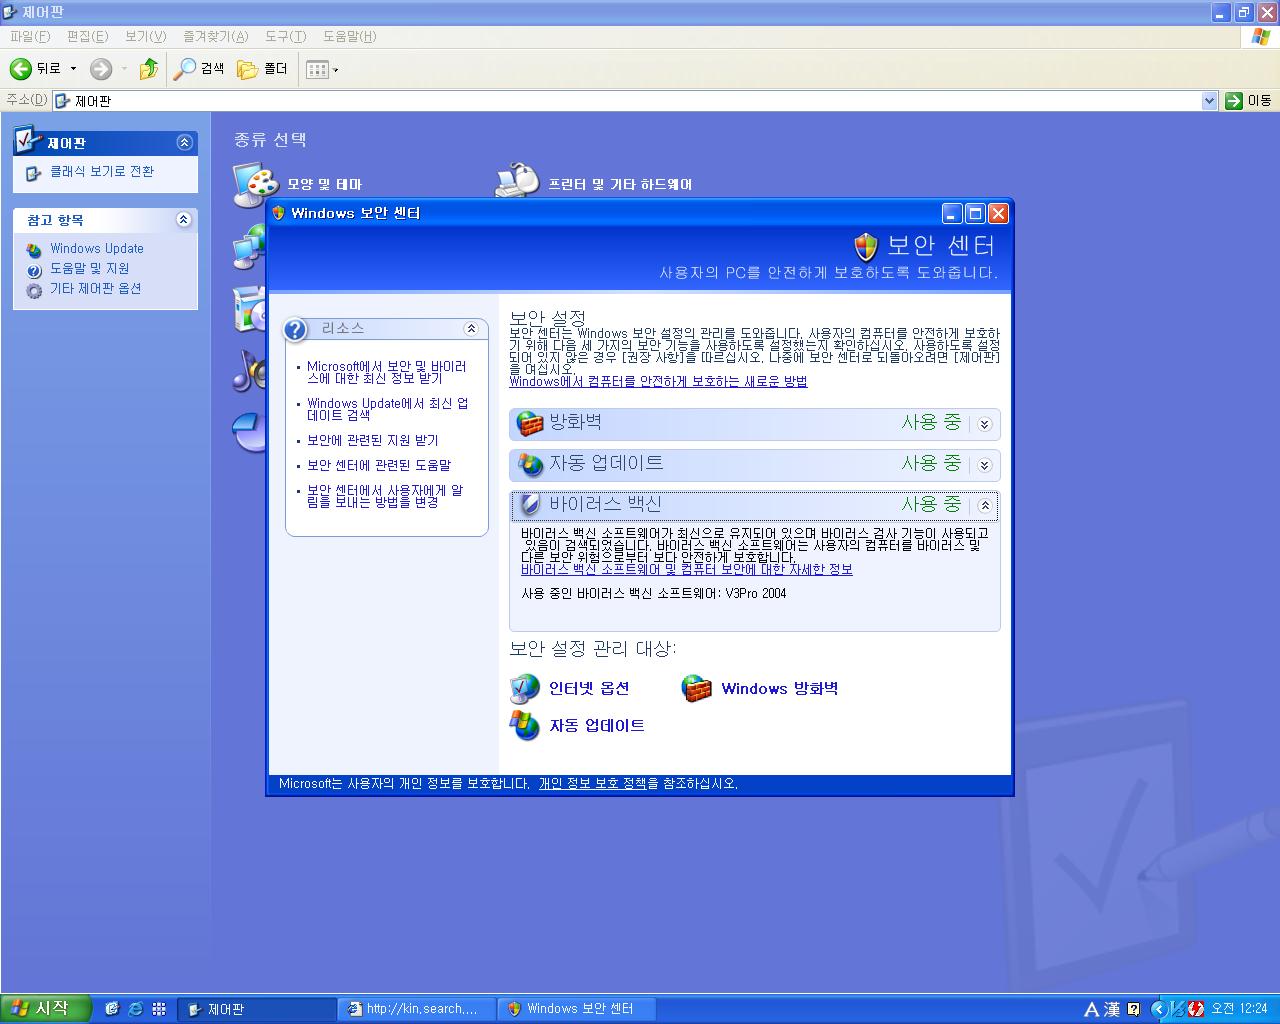Click the 리소스 question mark icon
The height and width of the screenshot is (1024, 1280).
pyautogui.click(x=295, y=329)
